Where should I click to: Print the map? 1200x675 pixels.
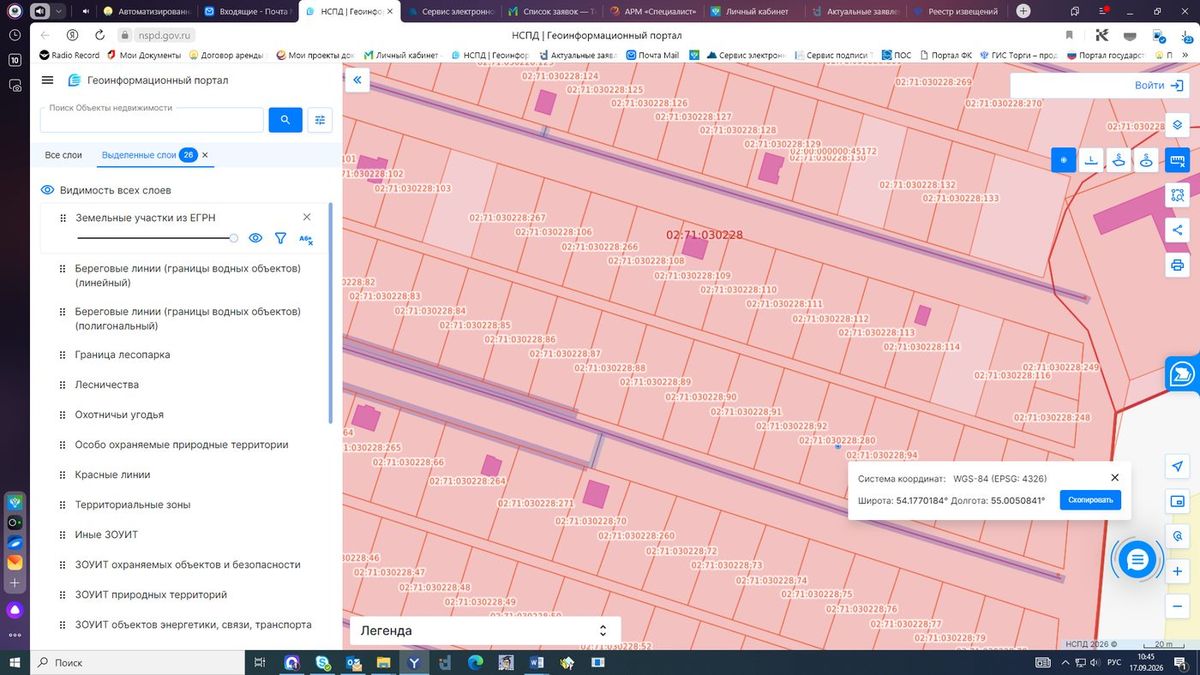[1177, 265]
